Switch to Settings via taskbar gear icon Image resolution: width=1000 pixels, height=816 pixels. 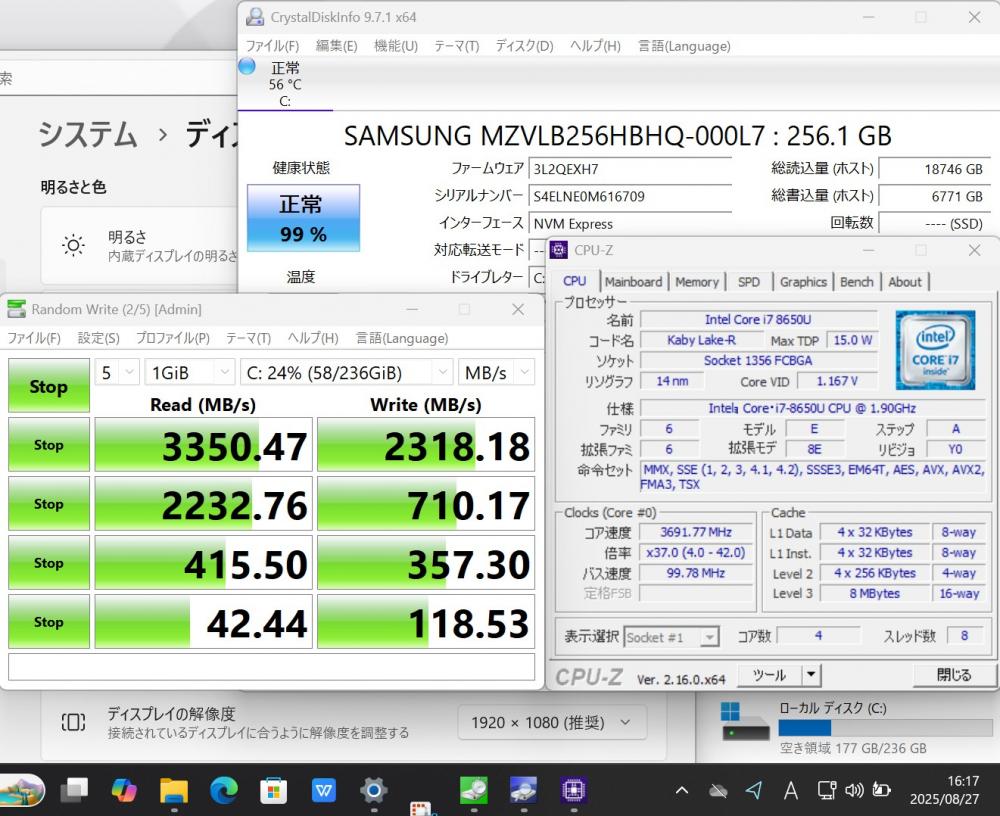pyautogui.click(x=374, y=790)
